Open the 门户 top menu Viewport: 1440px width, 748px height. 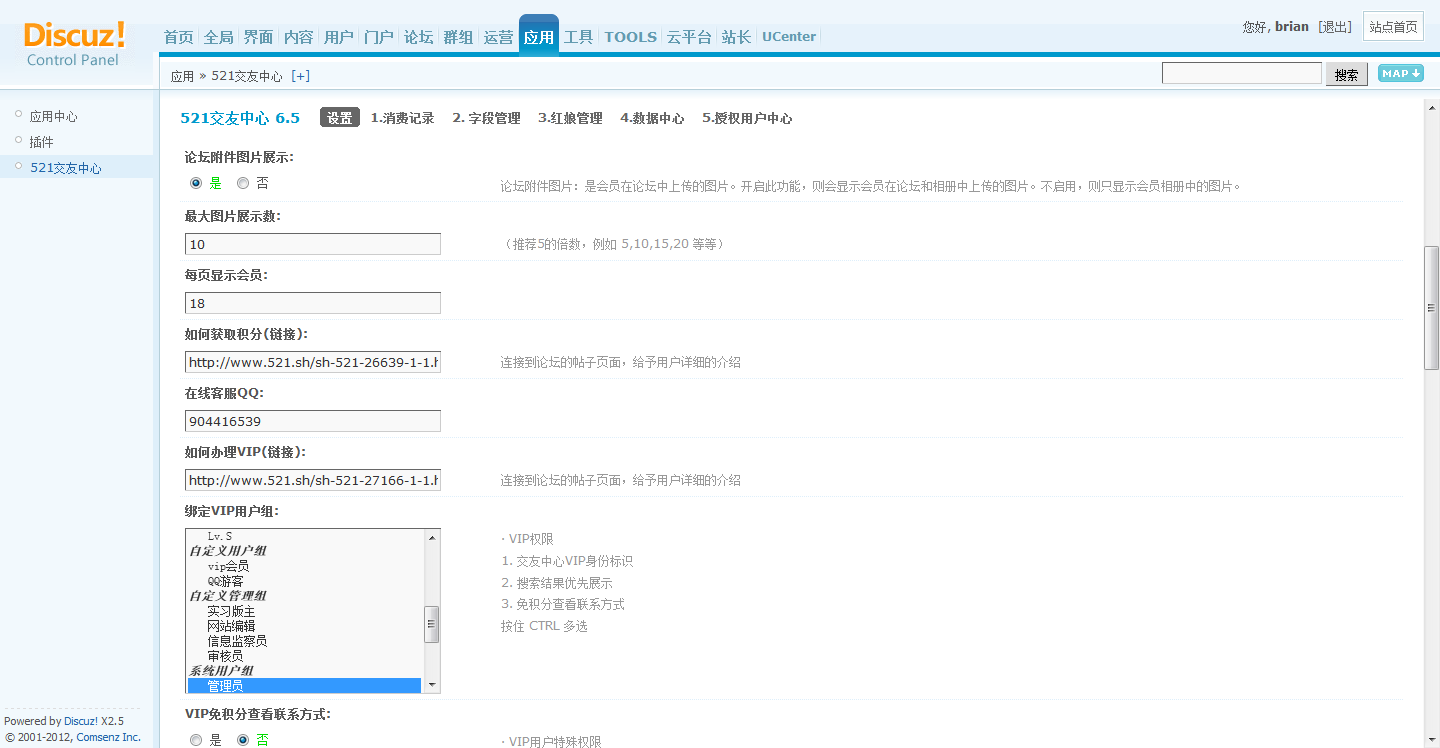click(379, 37)
